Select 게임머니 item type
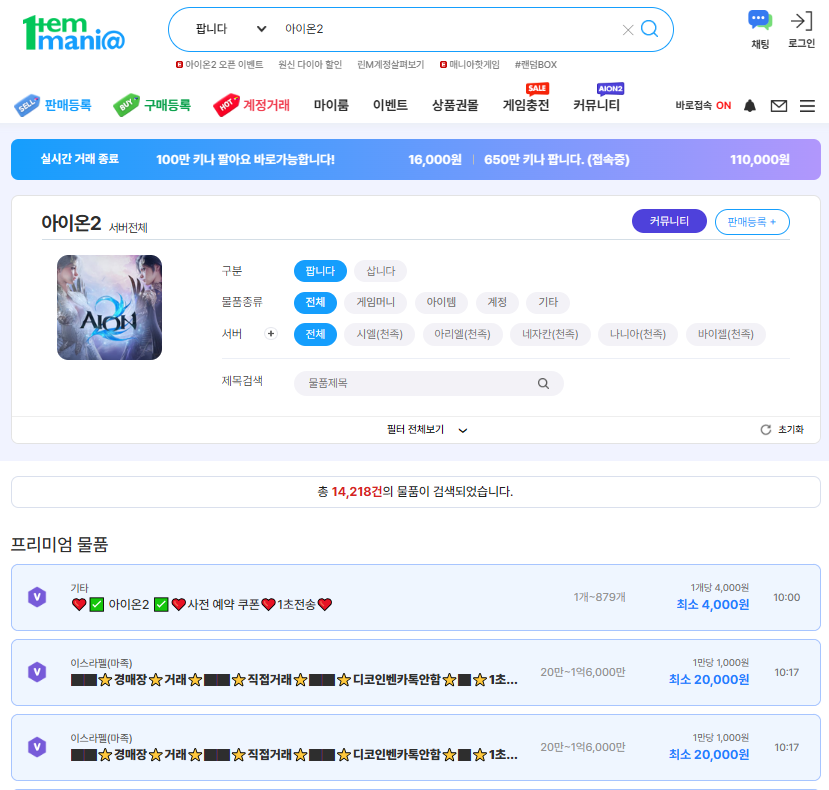Viewport: 829px width, 790px height. pyautogui.click(x=375, y=302)
